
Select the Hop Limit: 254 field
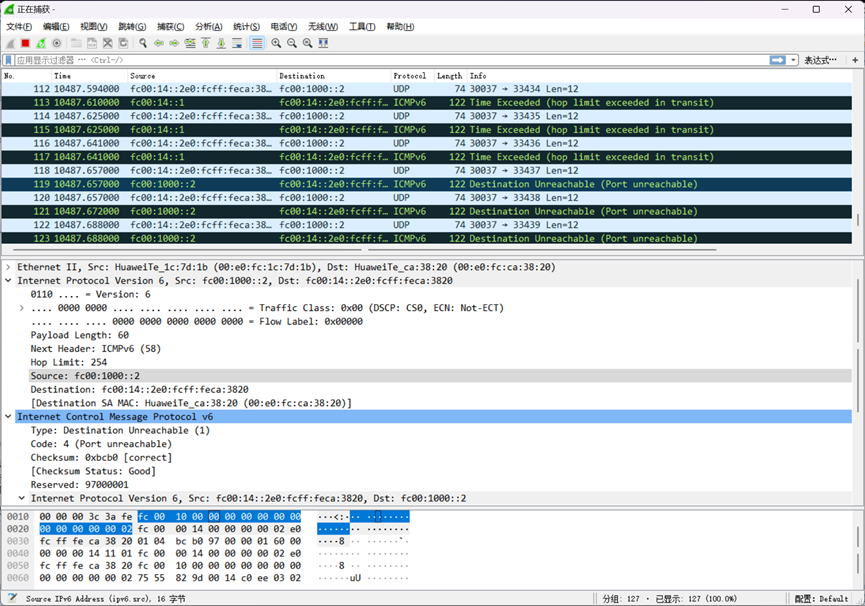point(69,362)
